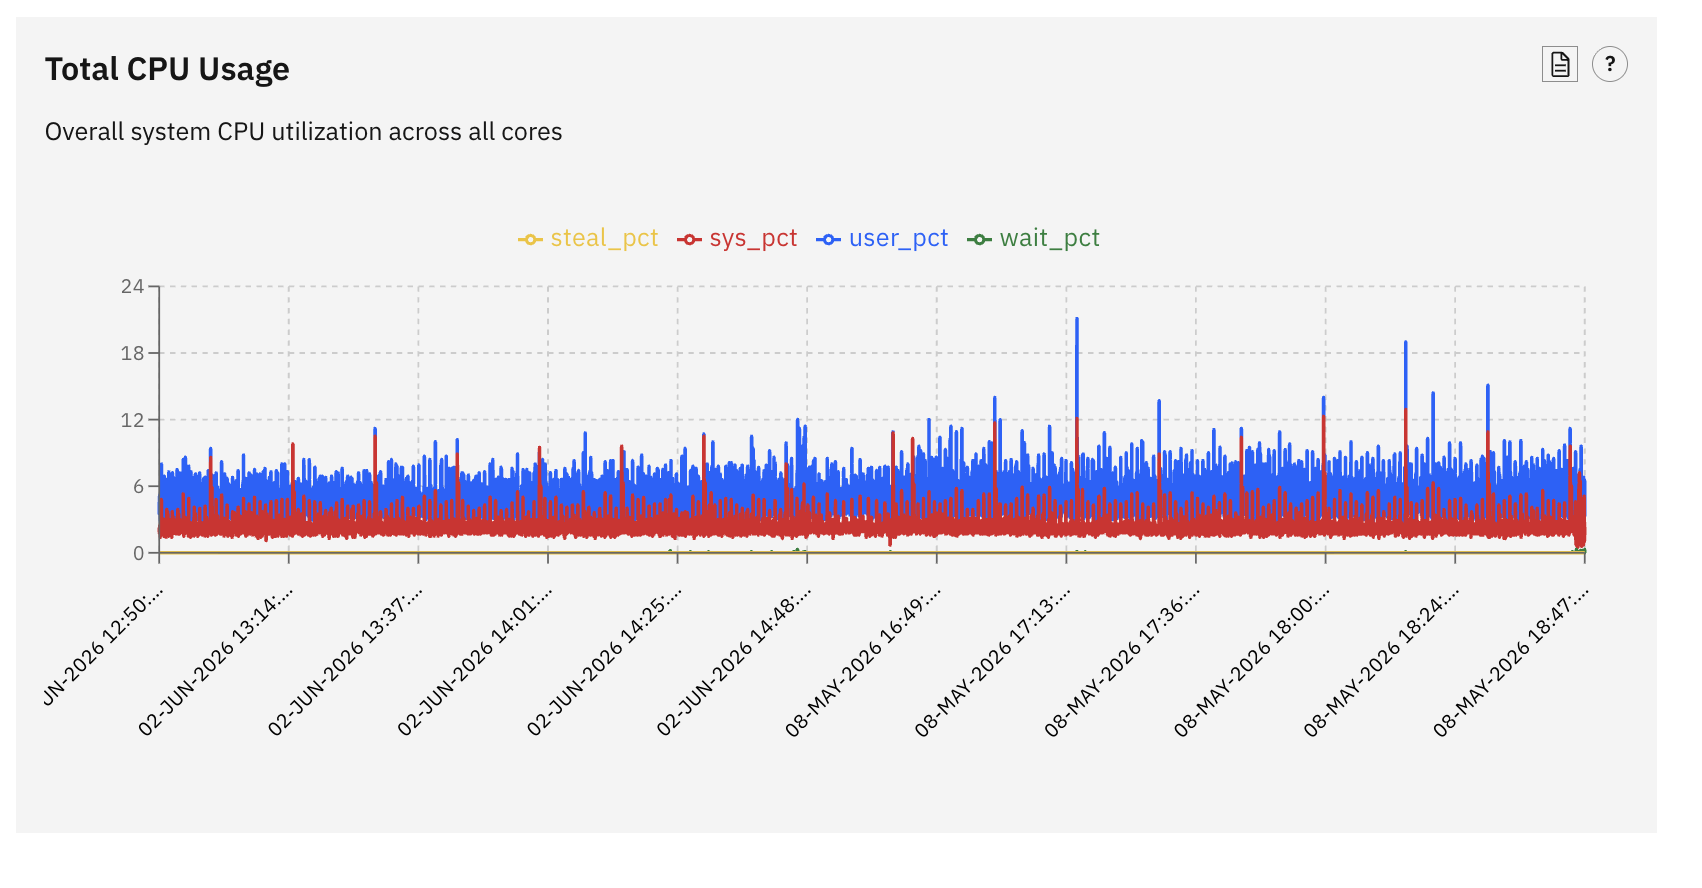Click the x-axis label 02-JUN-2026 13:14
This screenshot has height=888, width=1702.
(x=215, y=661)
